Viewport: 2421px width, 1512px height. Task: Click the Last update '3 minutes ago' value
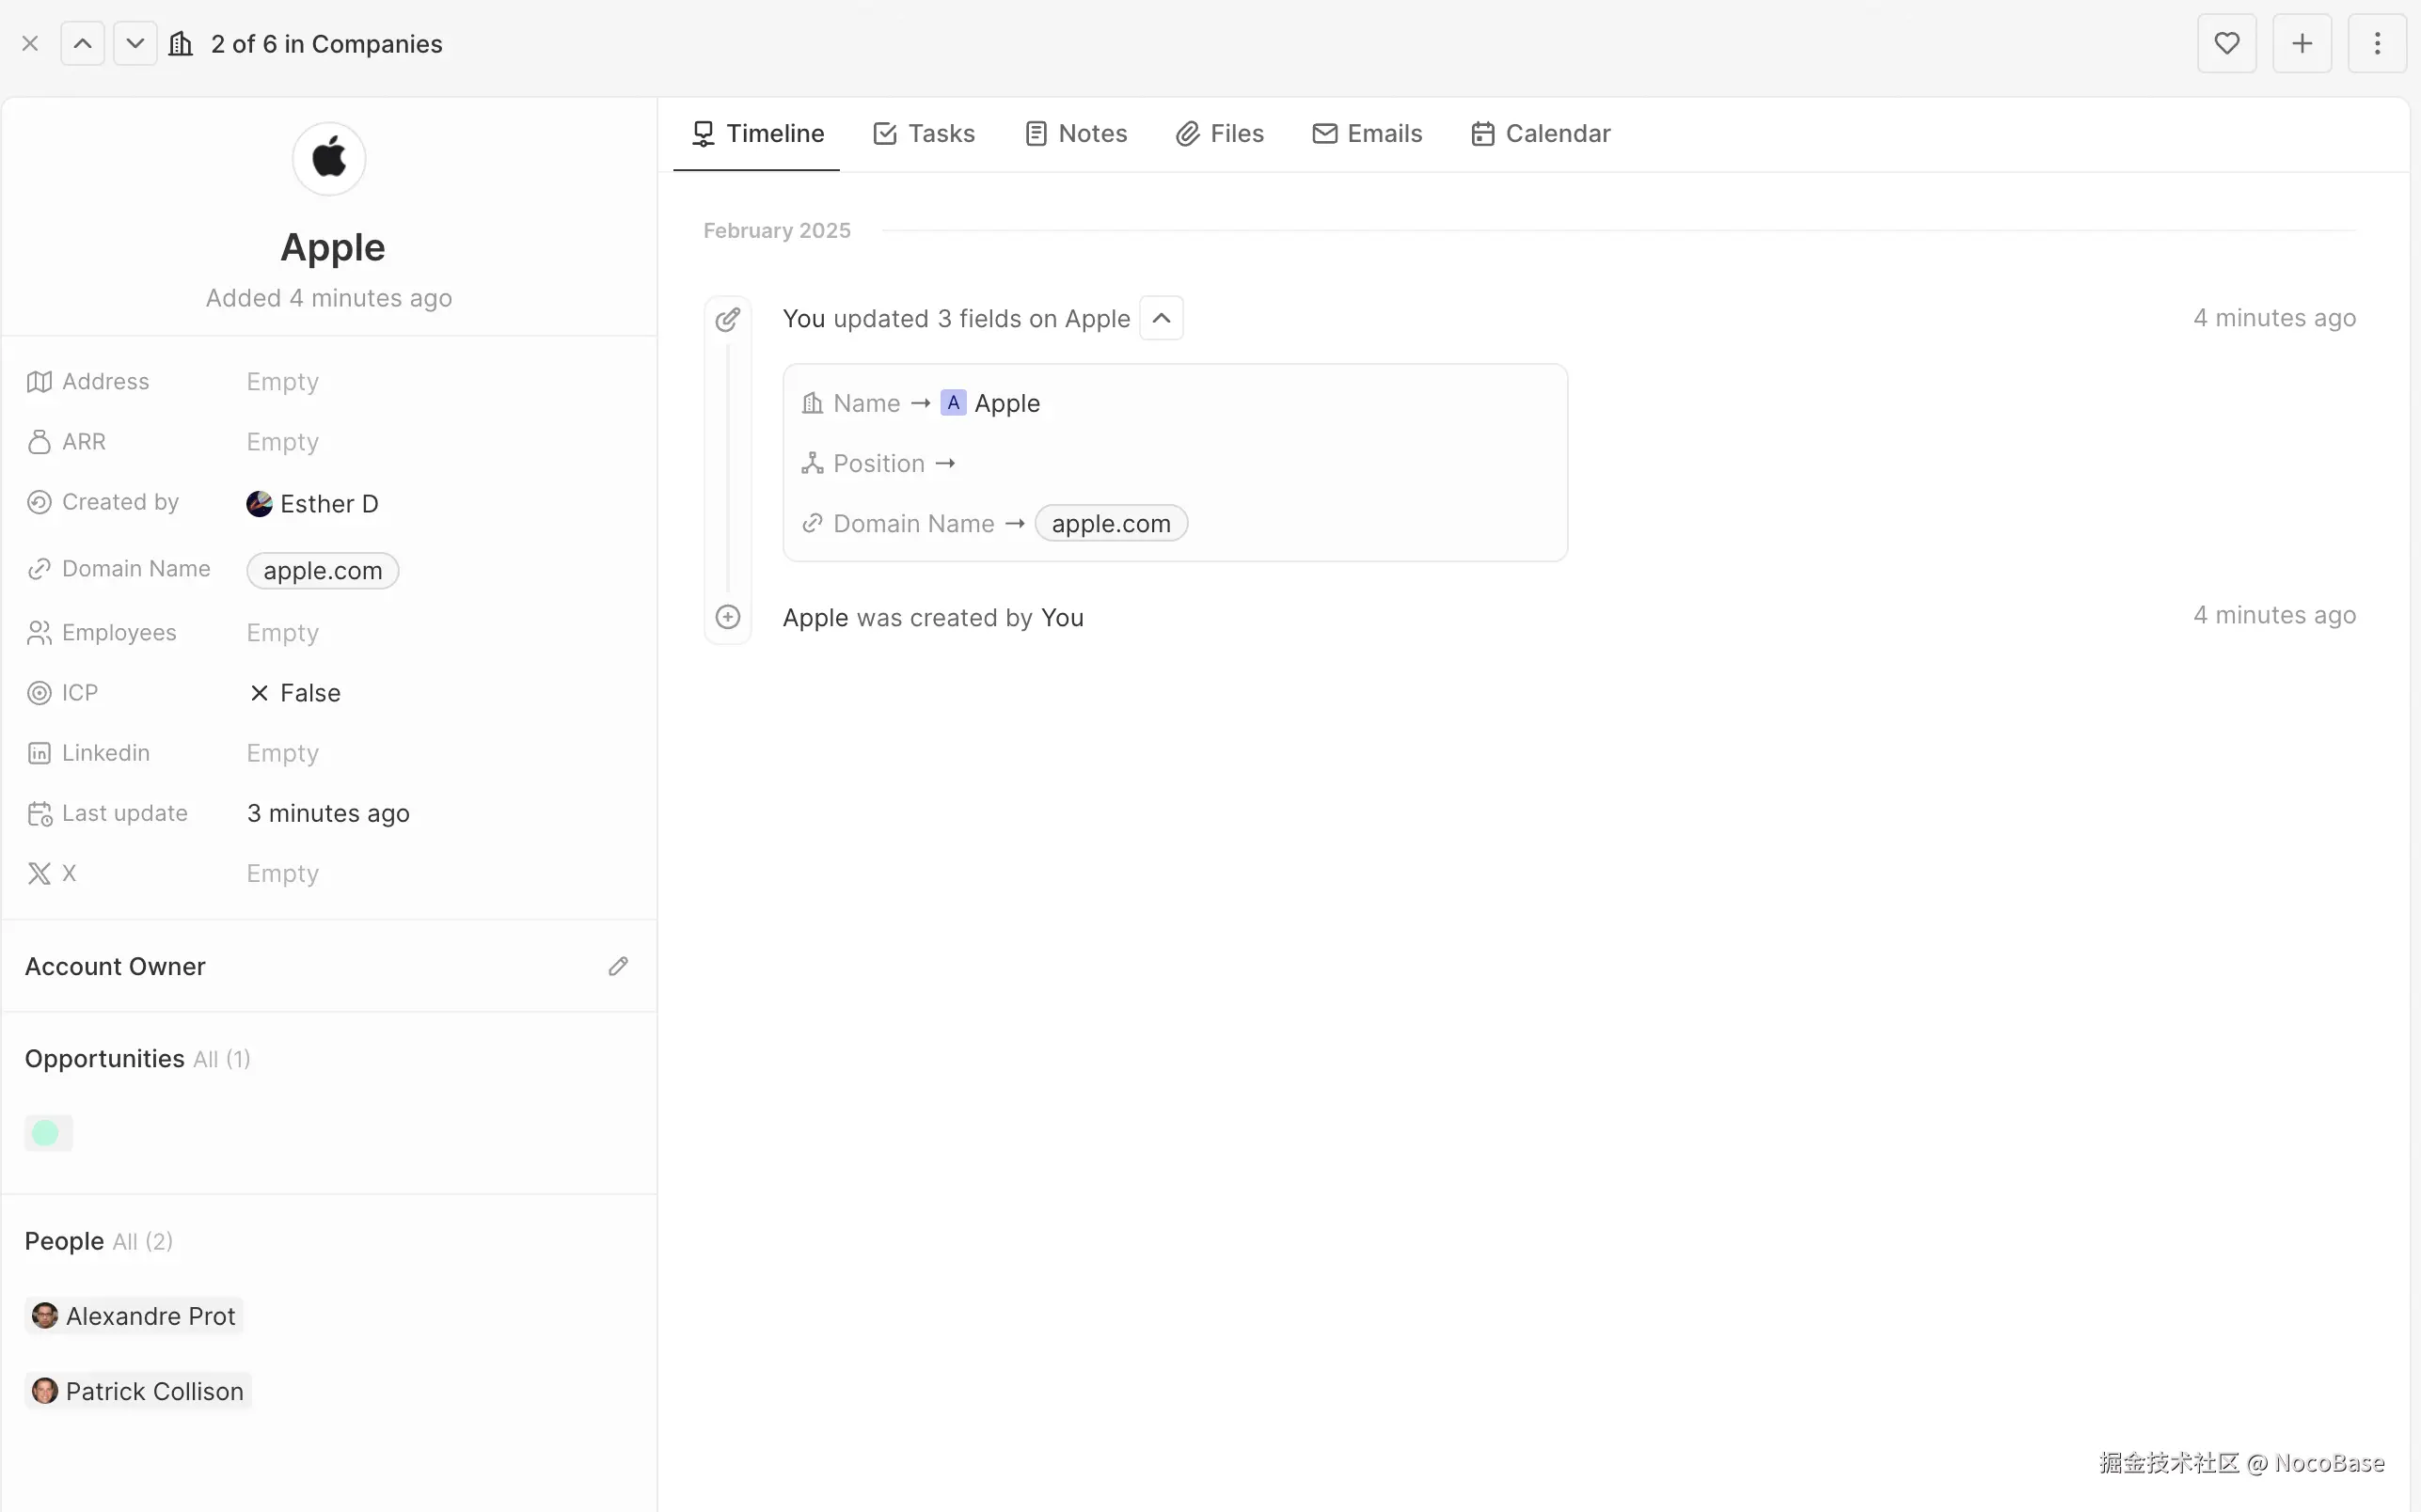[x=328, y=814]
